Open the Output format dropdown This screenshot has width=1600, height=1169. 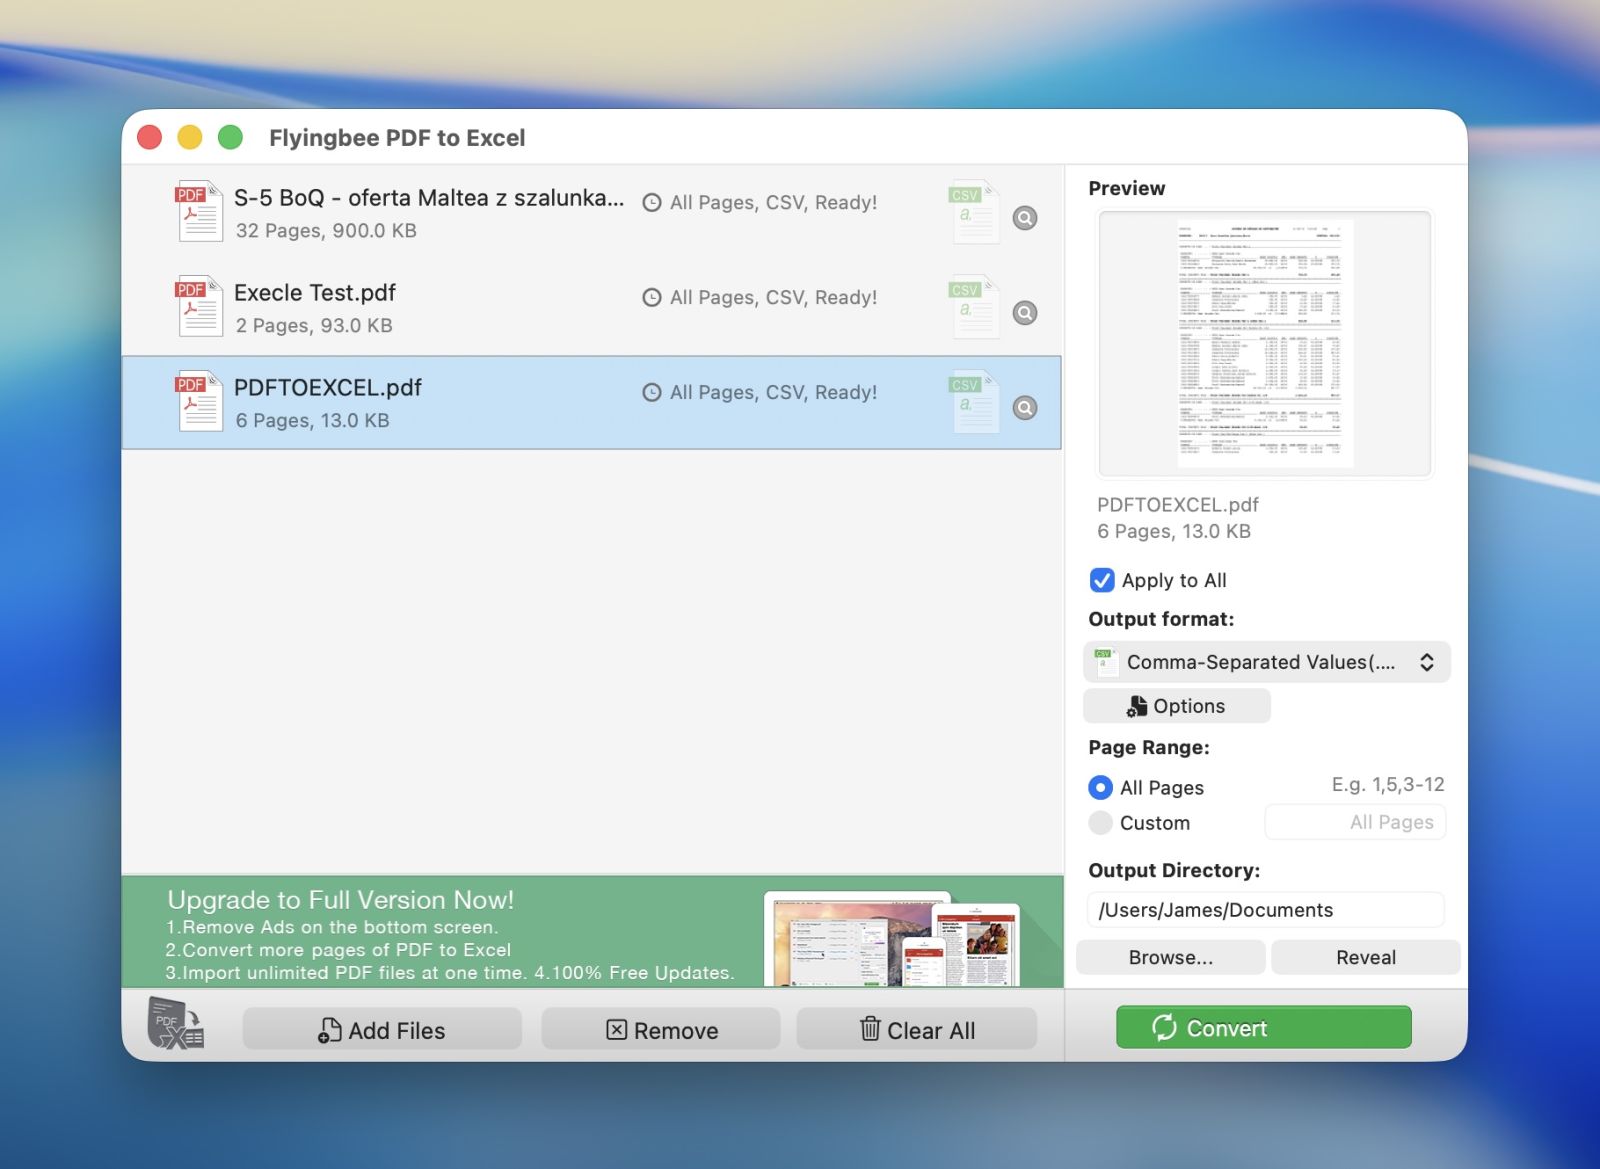pyautogui.click(x=1266, y=662)
